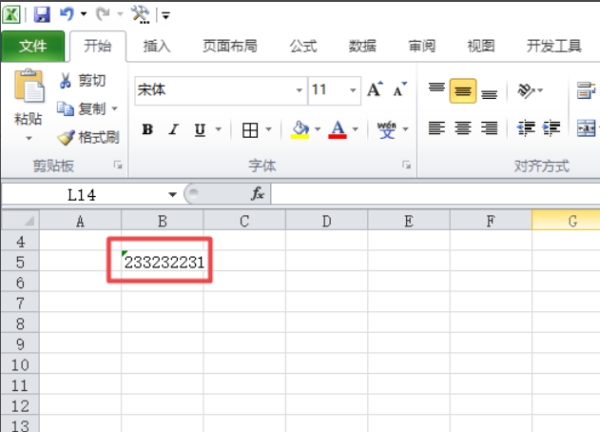This screenshot has width=600, height=432.
Task: Open the underline style dropdown arrow
Action: click(218, 130)
